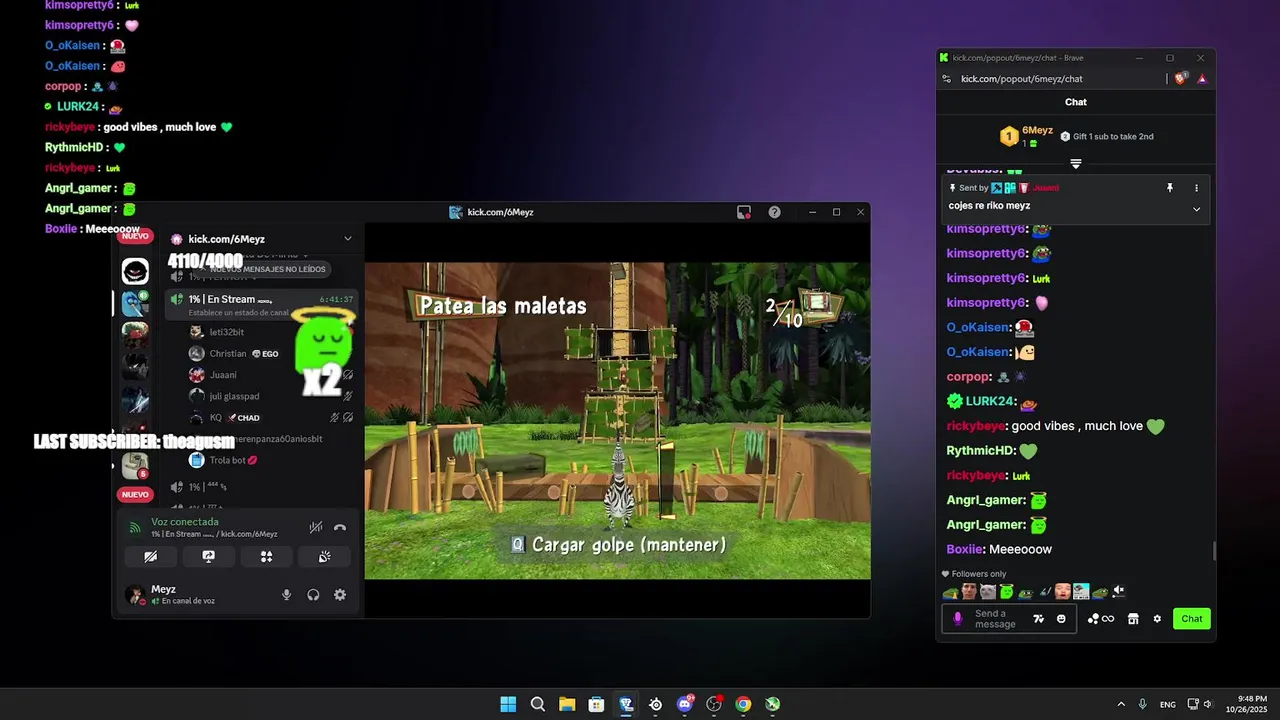Viewport: 1280px width, 720px height.
Task: Click 'Gift 1 sub to take 2nd'
Action: pos(1107,137)
